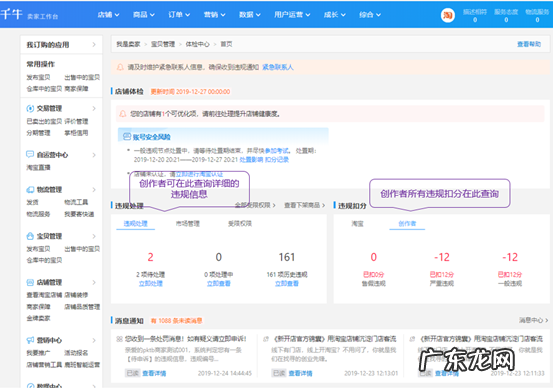Click 店铺装修 in the sidebar
Viewport: 553px width, 389px height.
(x=76, y=295)
